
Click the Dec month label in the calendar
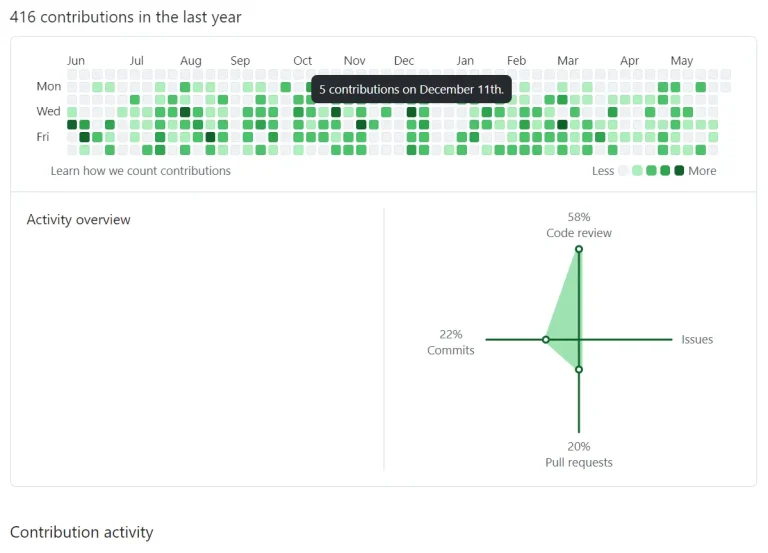click(404, 61)
